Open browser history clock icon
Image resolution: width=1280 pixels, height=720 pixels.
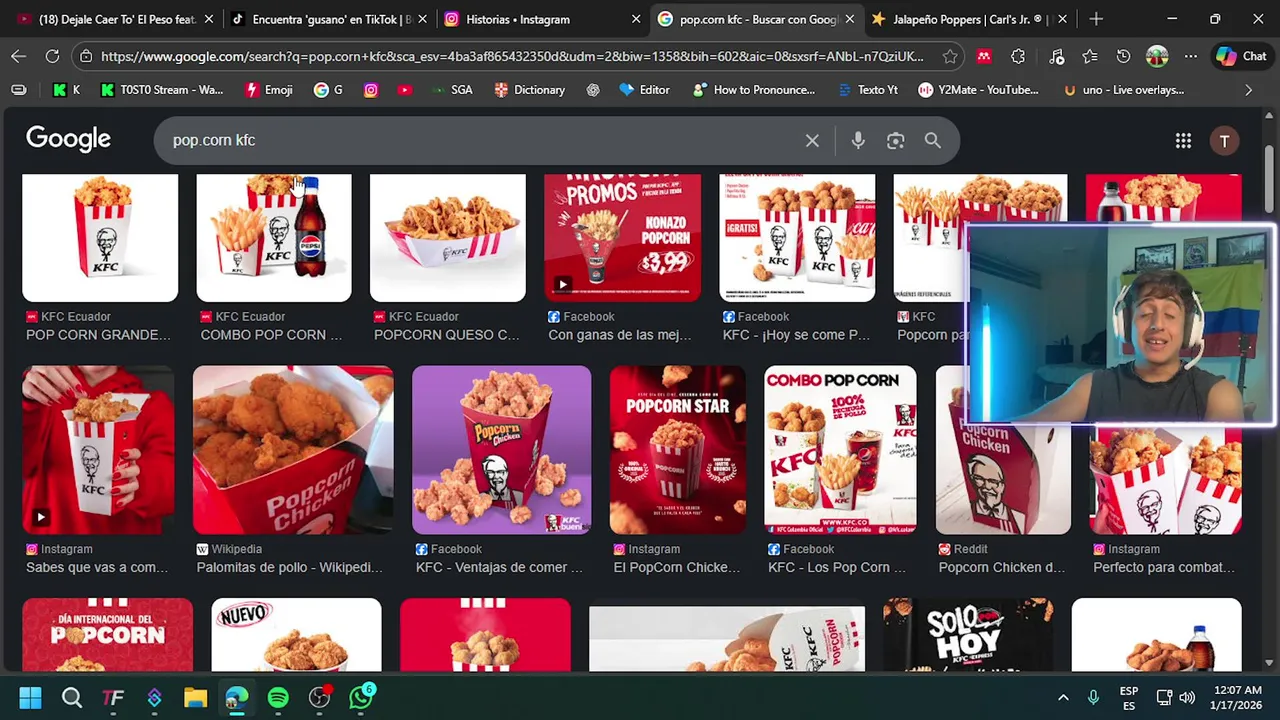1123,57
